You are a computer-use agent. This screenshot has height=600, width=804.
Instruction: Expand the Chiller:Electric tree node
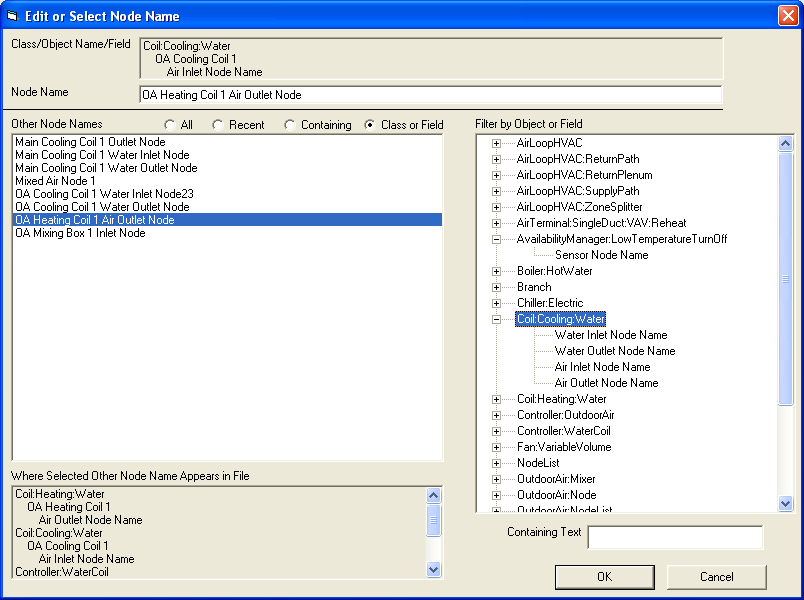(496, 302)
